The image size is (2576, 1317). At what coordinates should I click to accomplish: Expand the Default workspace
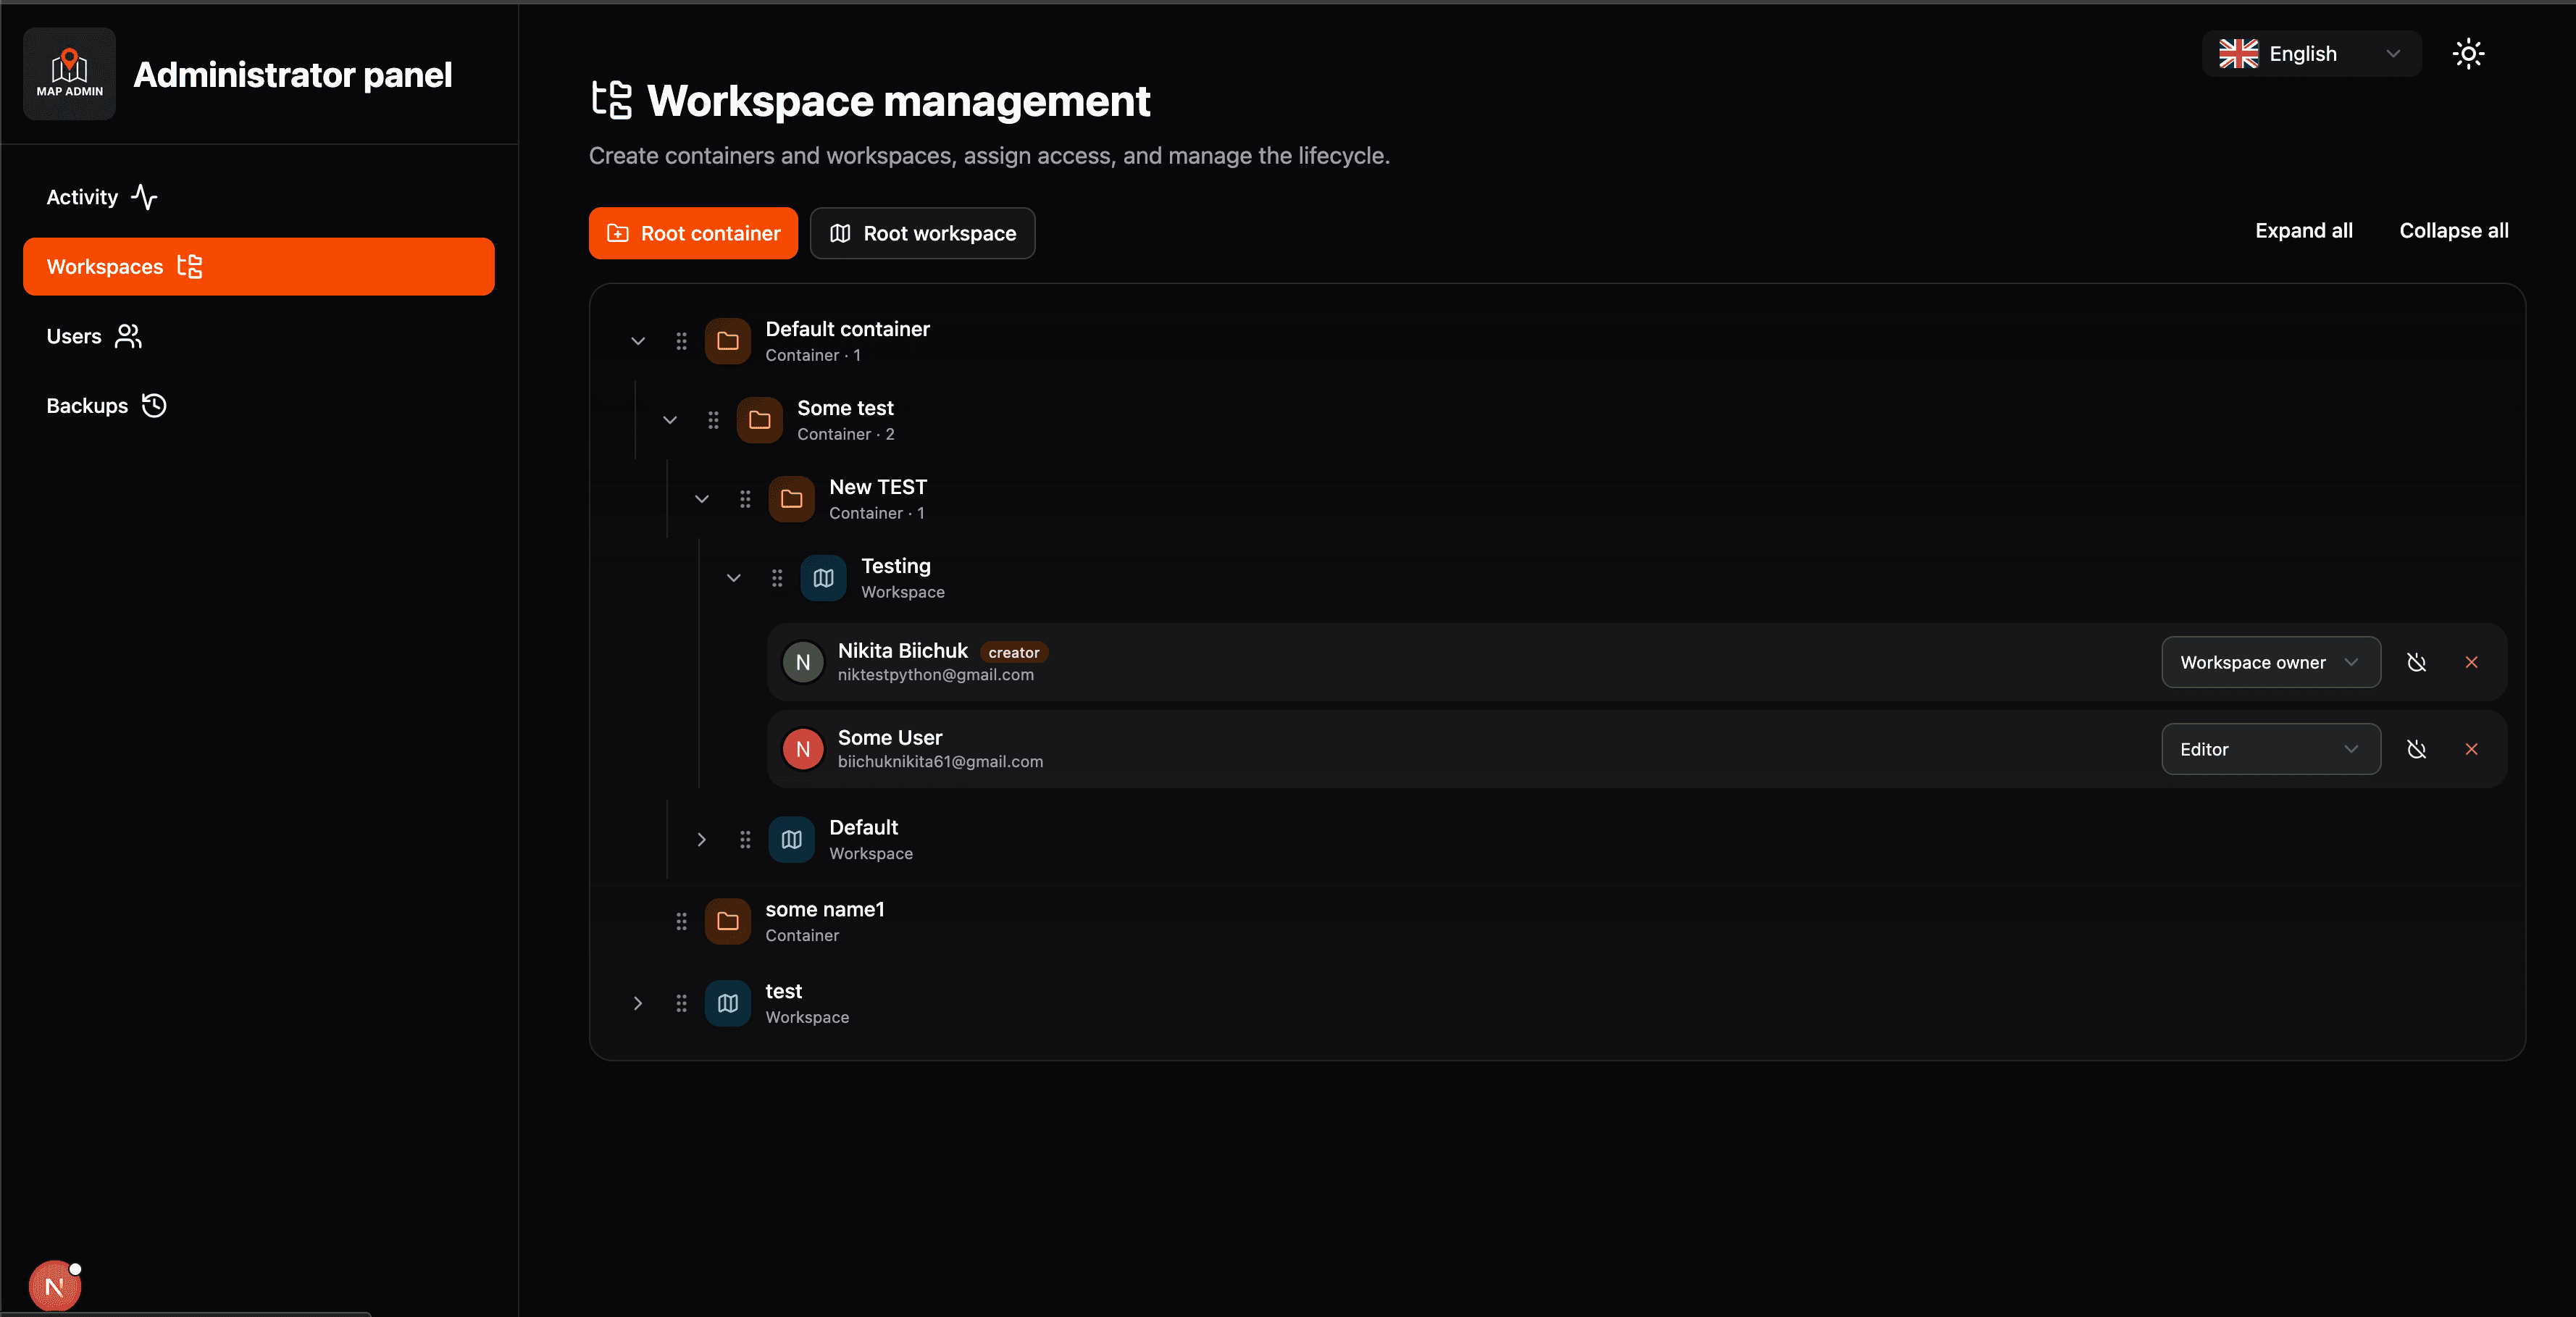pyautogui.click(x=702, y=840)
